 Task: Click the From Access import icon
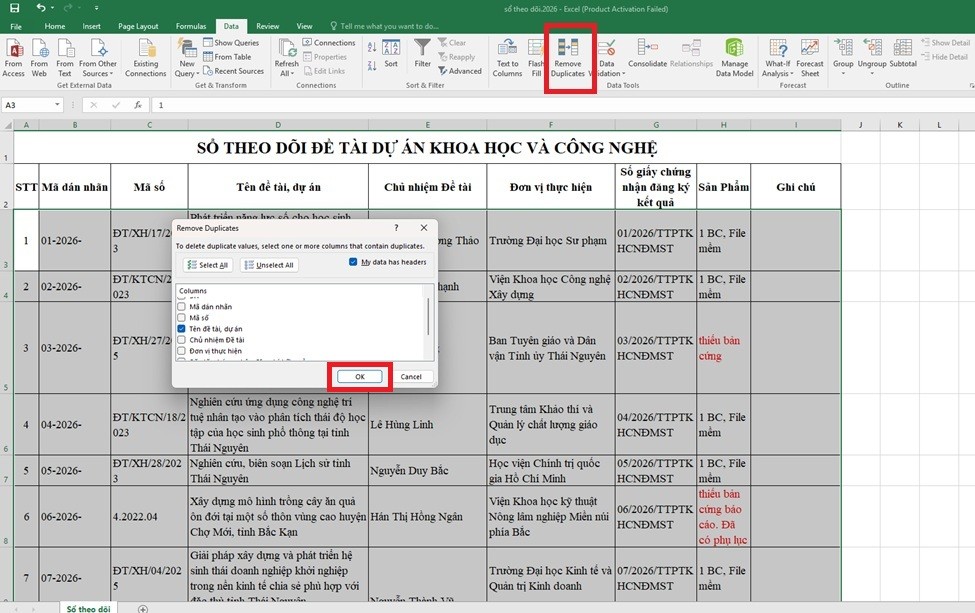tap(14, 57)
